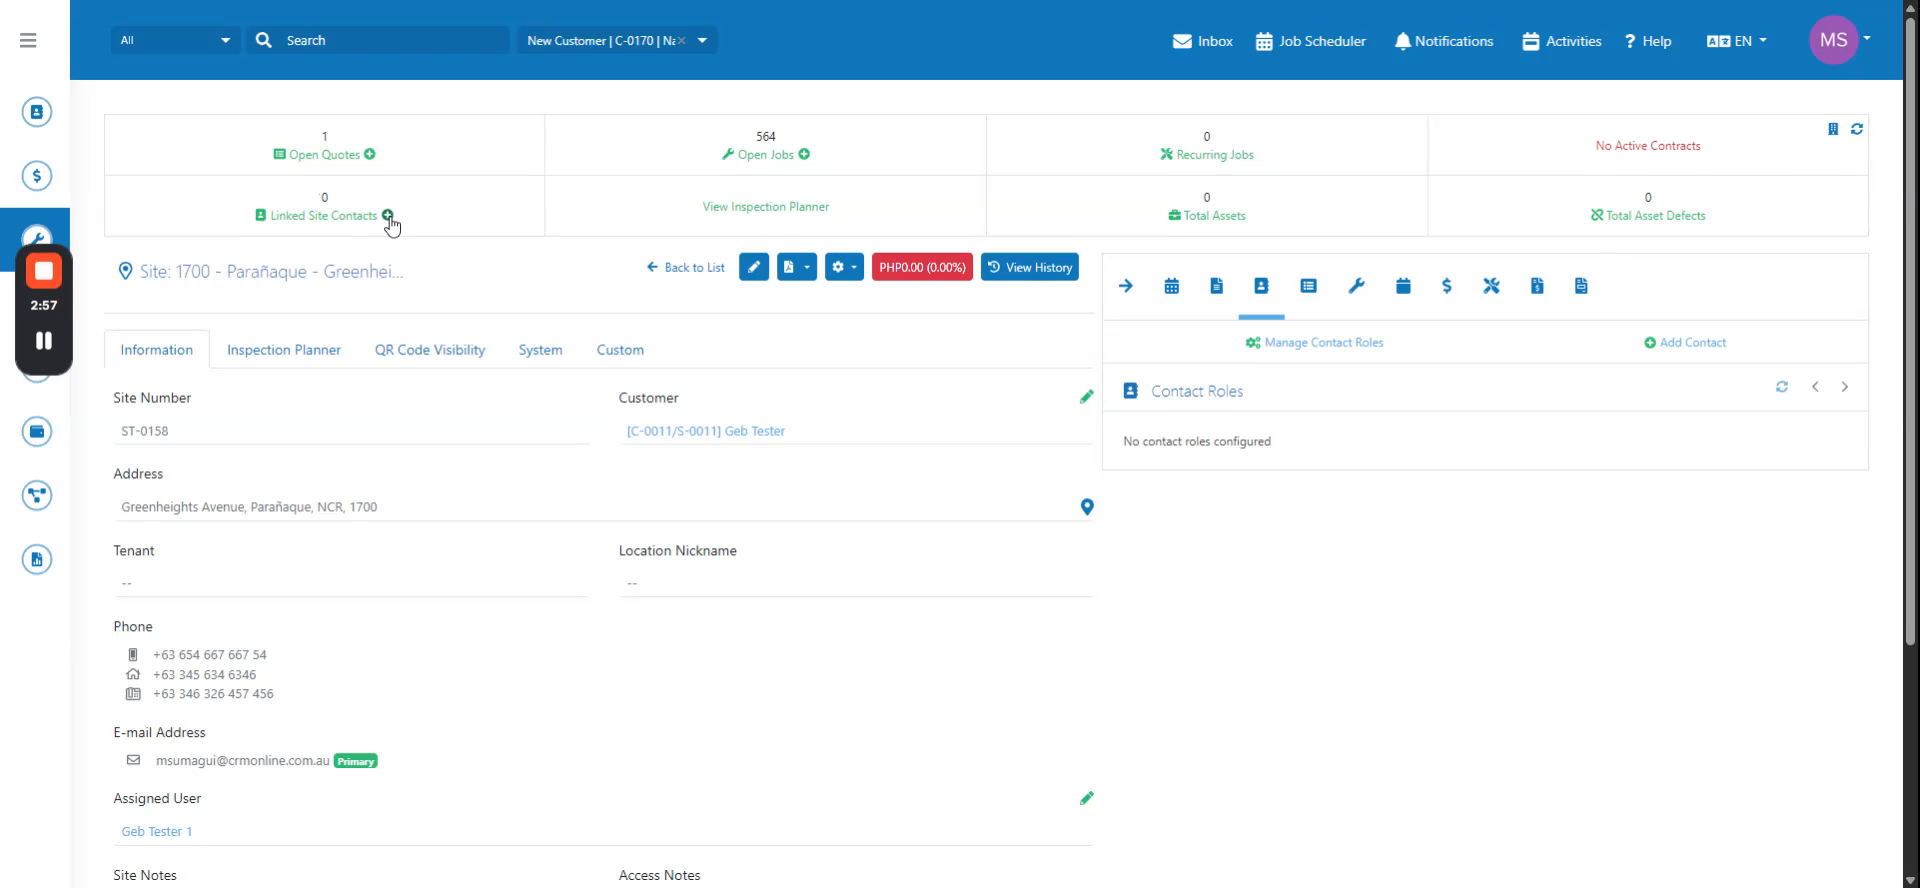Switch to the System tab
The height and width of the screenshot is (888, 1920).
point(540,350)
